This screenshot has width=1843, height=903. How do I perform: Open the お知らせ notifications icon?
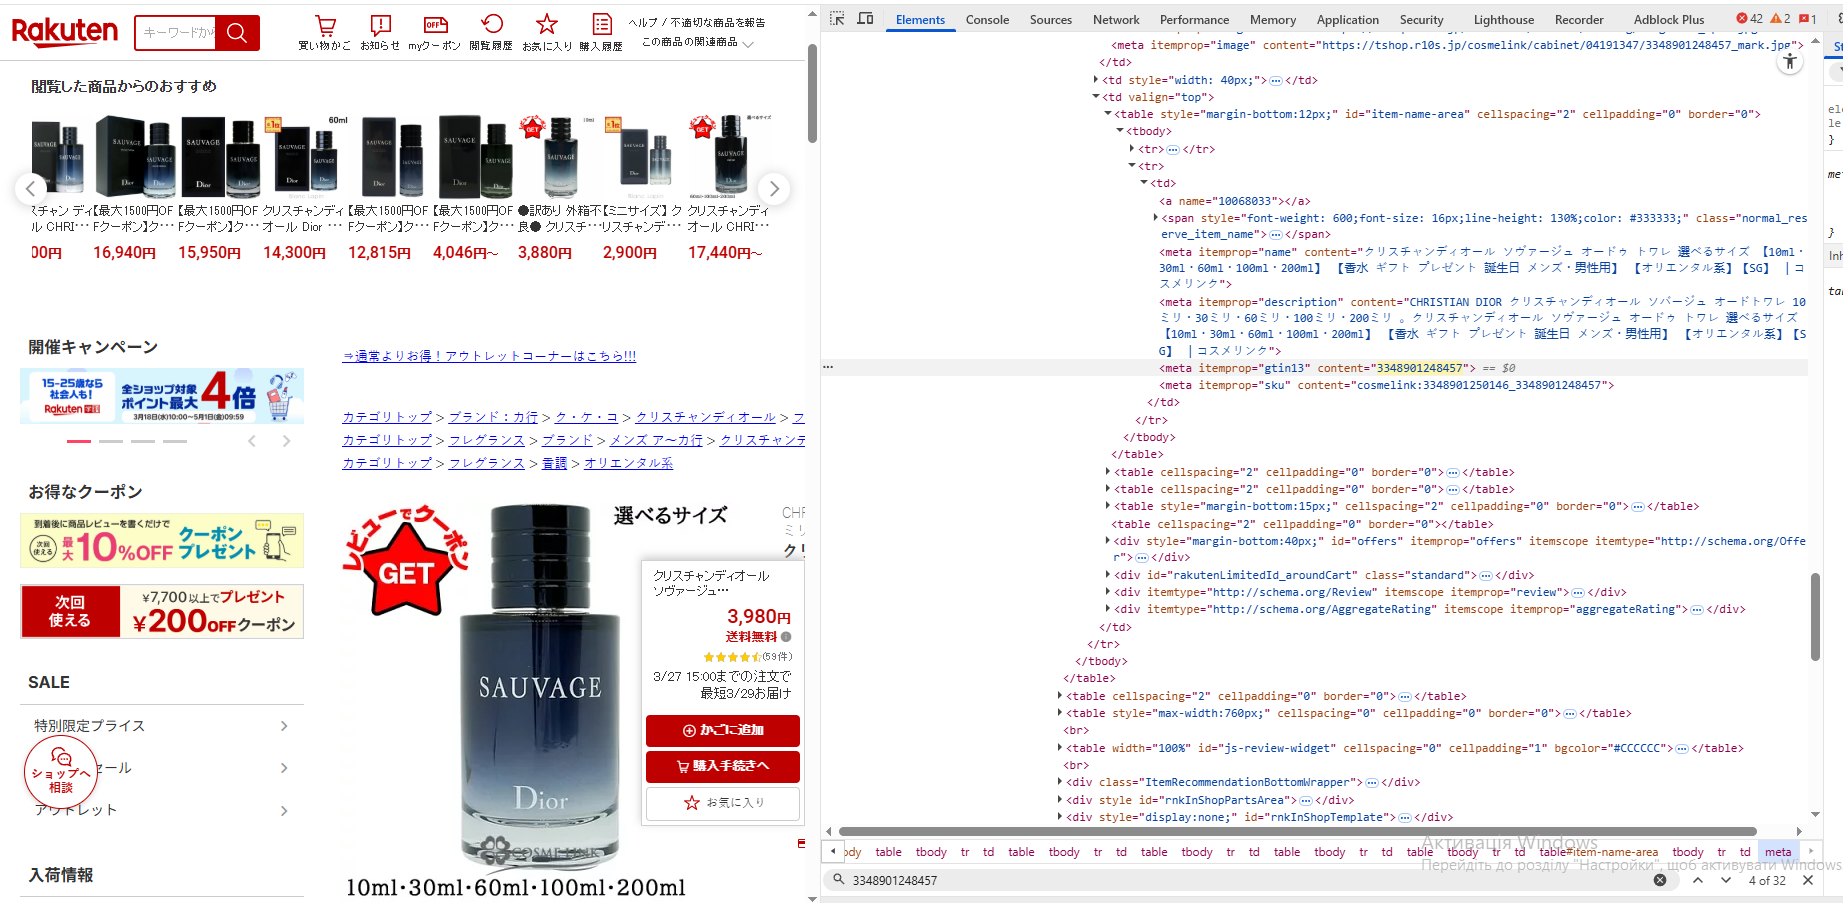(x=380, y=32)
